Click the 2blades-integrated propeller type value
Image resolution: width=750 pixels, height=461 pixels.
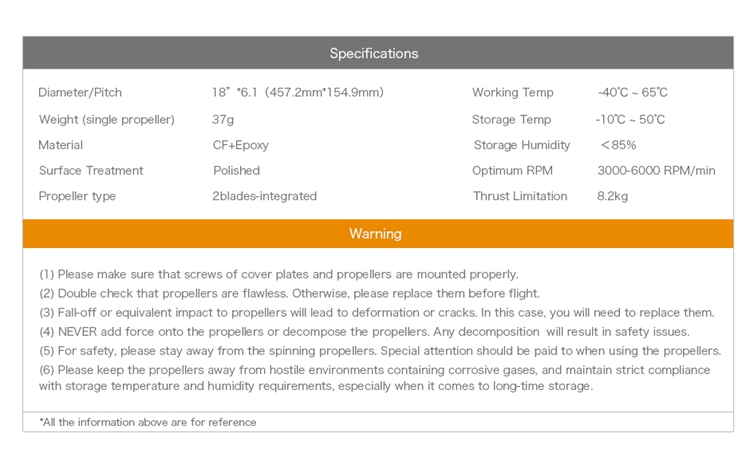pyautogui.click(x=264, y=196)
